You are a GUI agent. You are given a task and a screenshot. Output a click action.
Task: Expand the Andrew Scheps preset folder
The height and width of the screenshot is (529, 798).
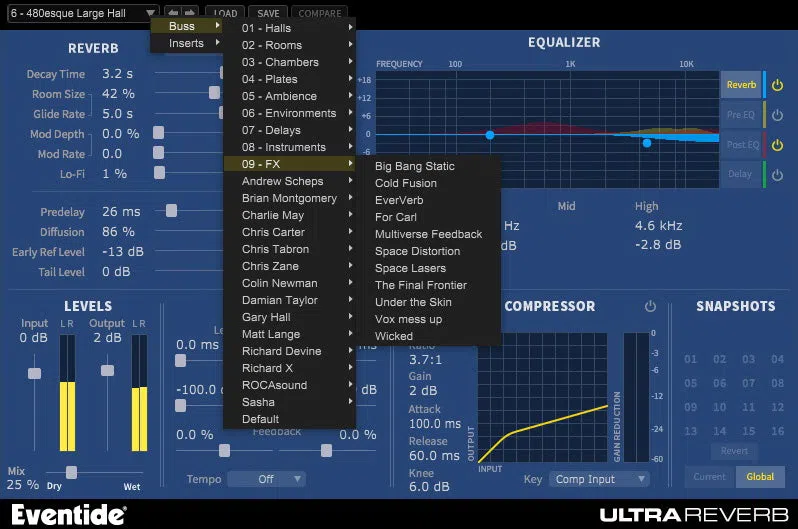point(290,181)
